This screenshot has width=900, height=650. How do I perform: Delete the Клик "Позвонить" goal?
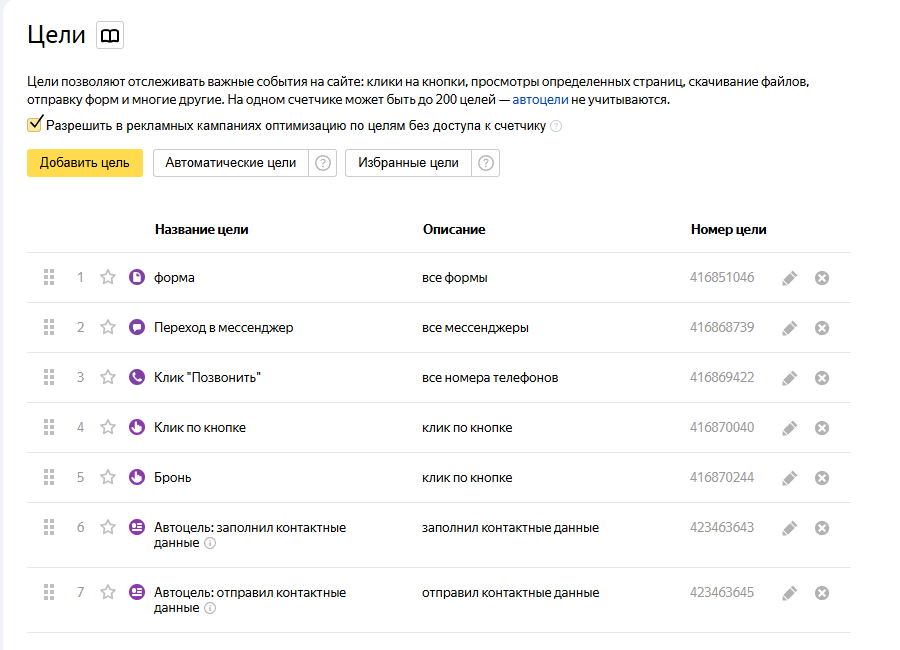pyautogui.click(x=822, y=378)
